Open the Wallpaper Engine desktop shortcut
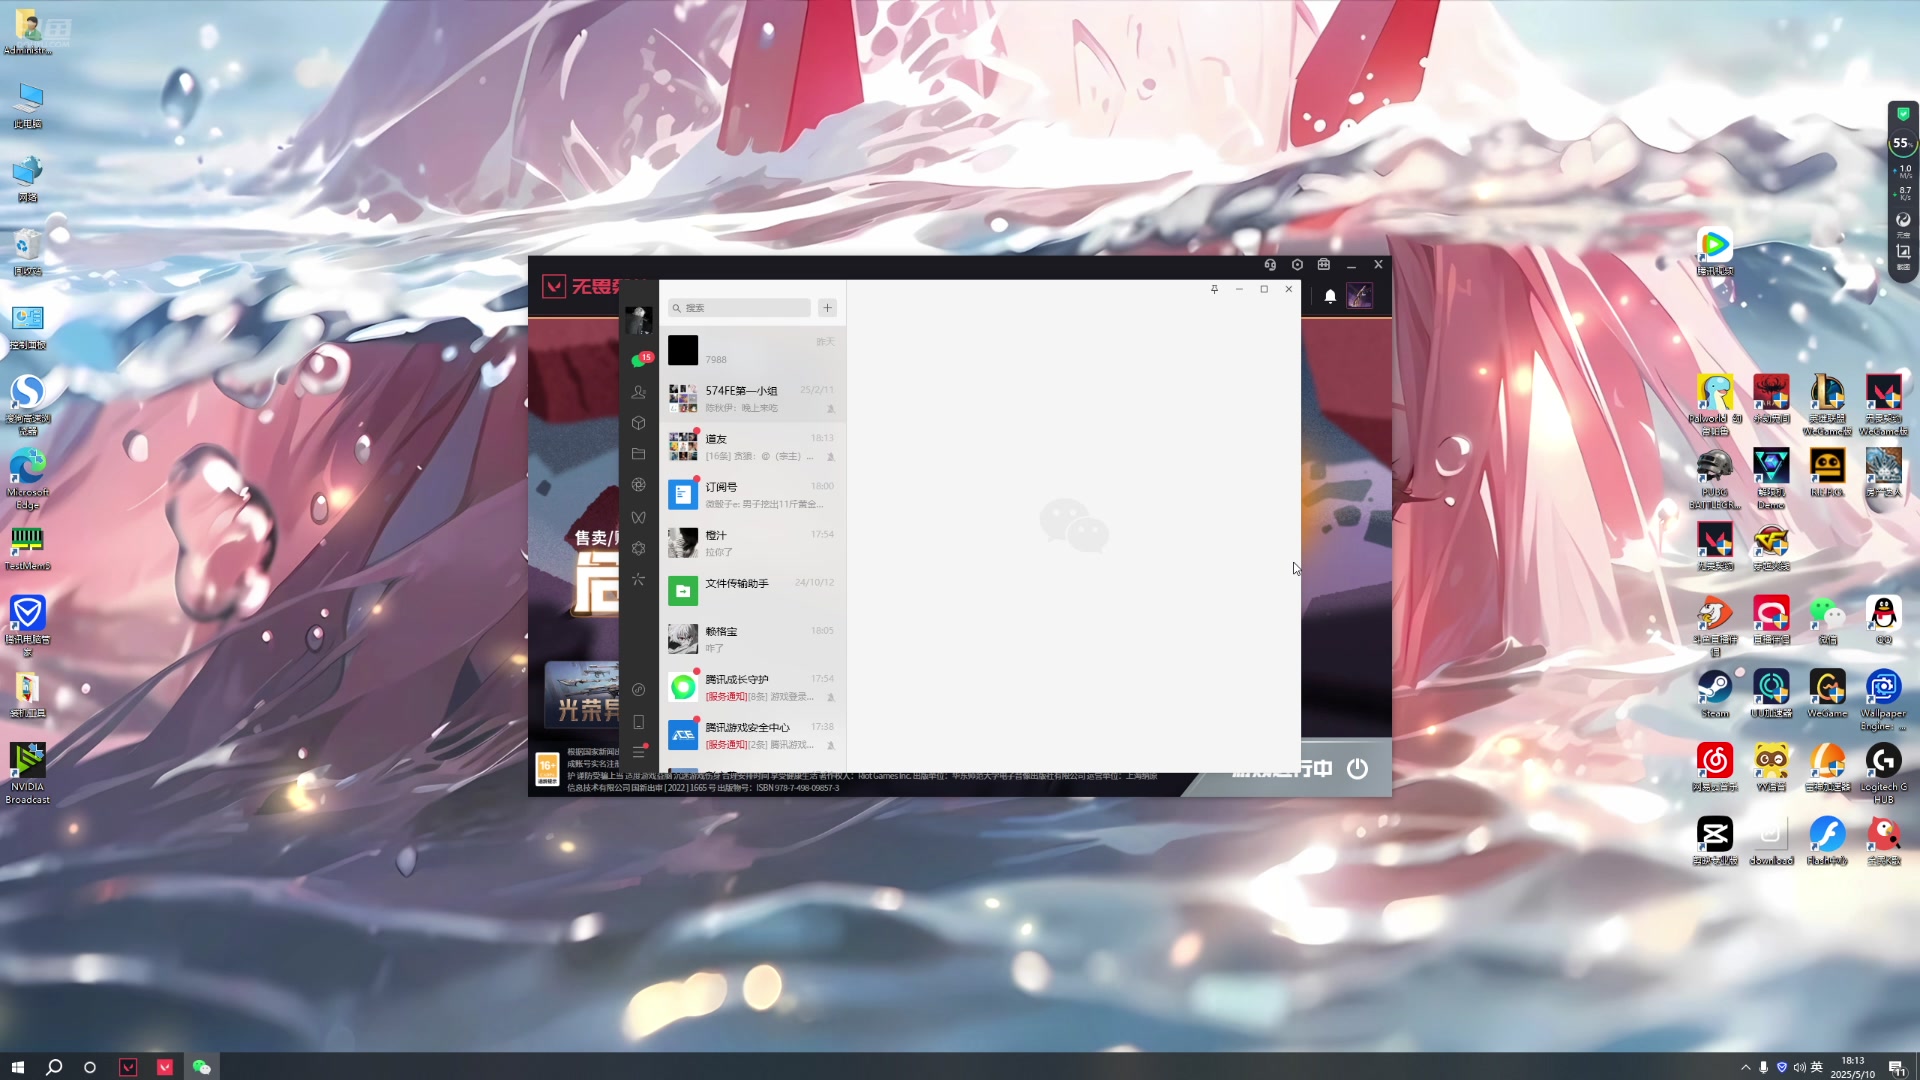Screen dimensions: 1920x1080 point(1883,699)
